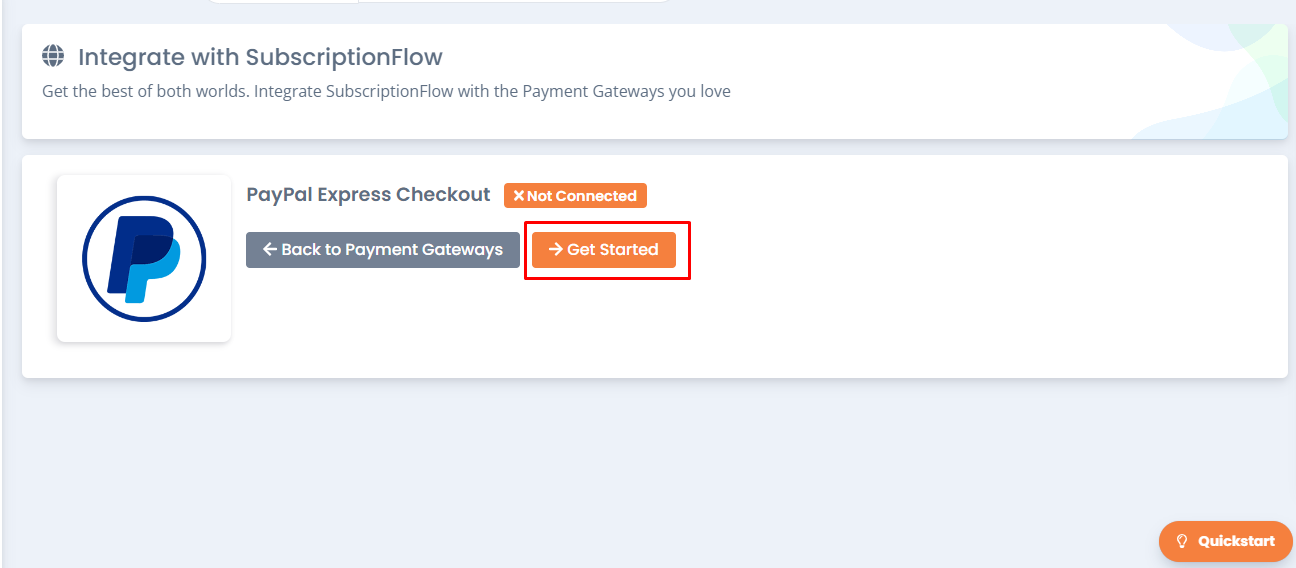The width and height of the screenshot is (1296, 568).
Task: Open the Quickstart helper
Action: (x=1226, y=541)
